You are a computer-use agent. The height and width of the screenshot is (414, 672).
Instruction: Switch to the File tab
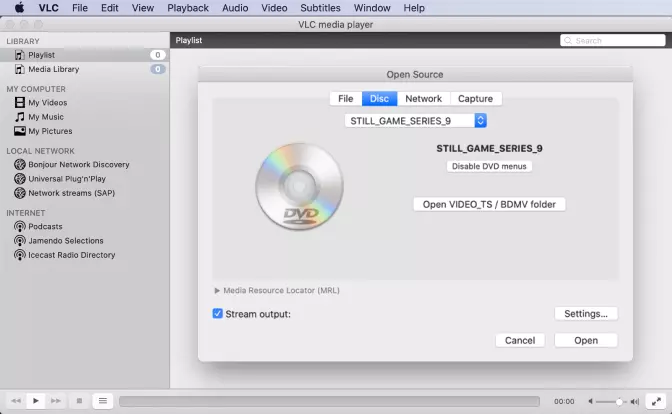(x=346, y=99)
